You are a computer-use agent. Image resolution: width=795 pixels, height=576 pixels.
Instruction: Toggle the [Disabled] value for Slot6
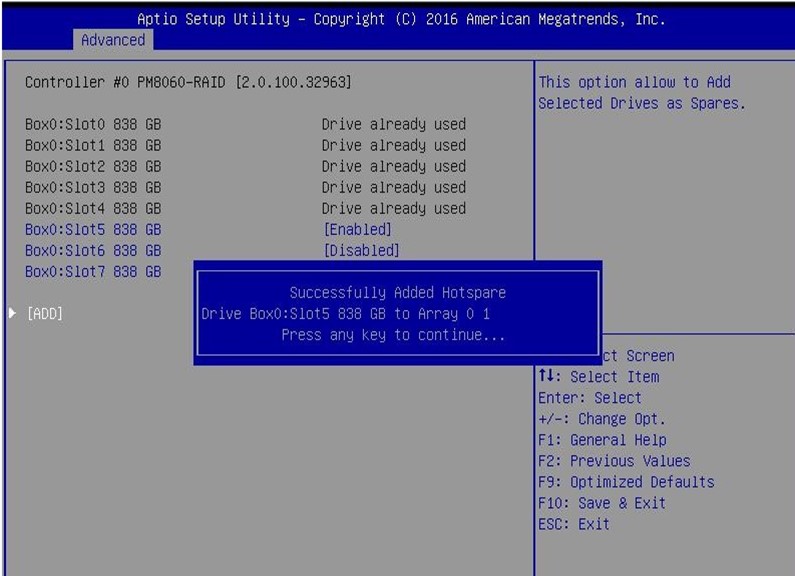point(360,251)
